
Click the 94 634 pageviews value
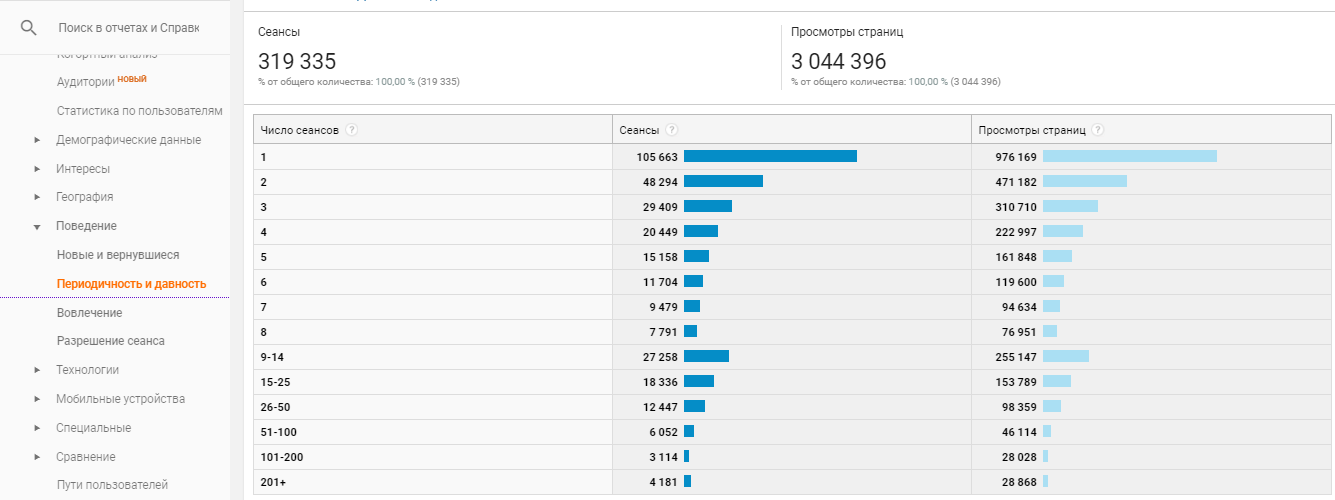1019,307
